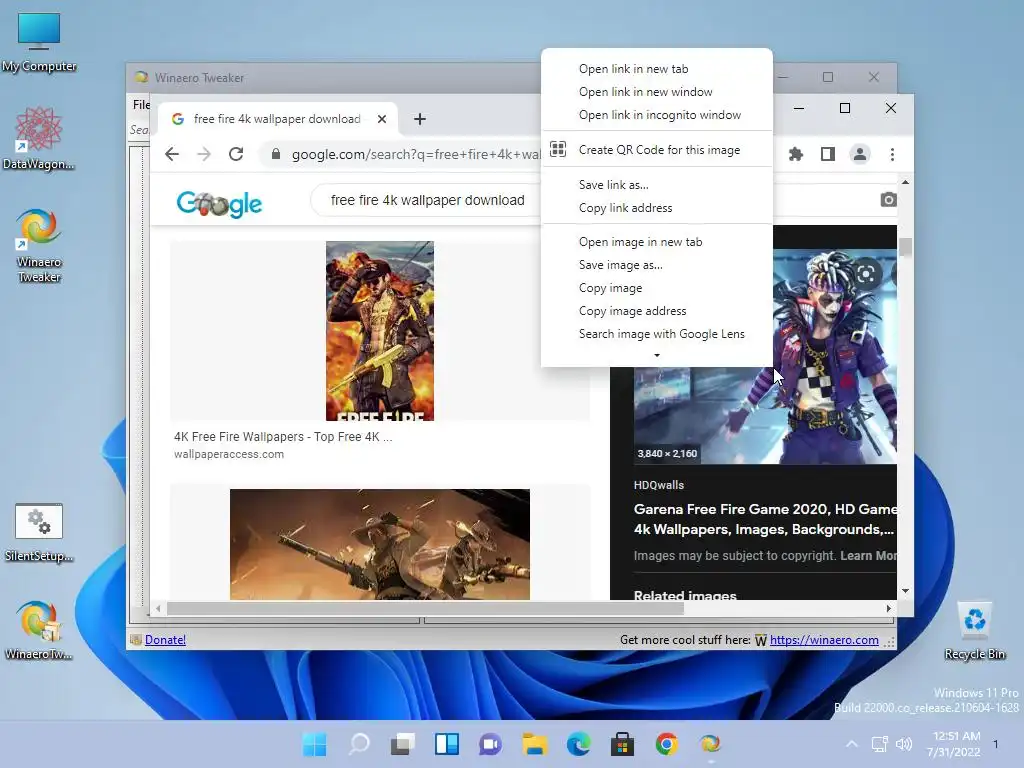Select Open image in new tab

[657, 242]
